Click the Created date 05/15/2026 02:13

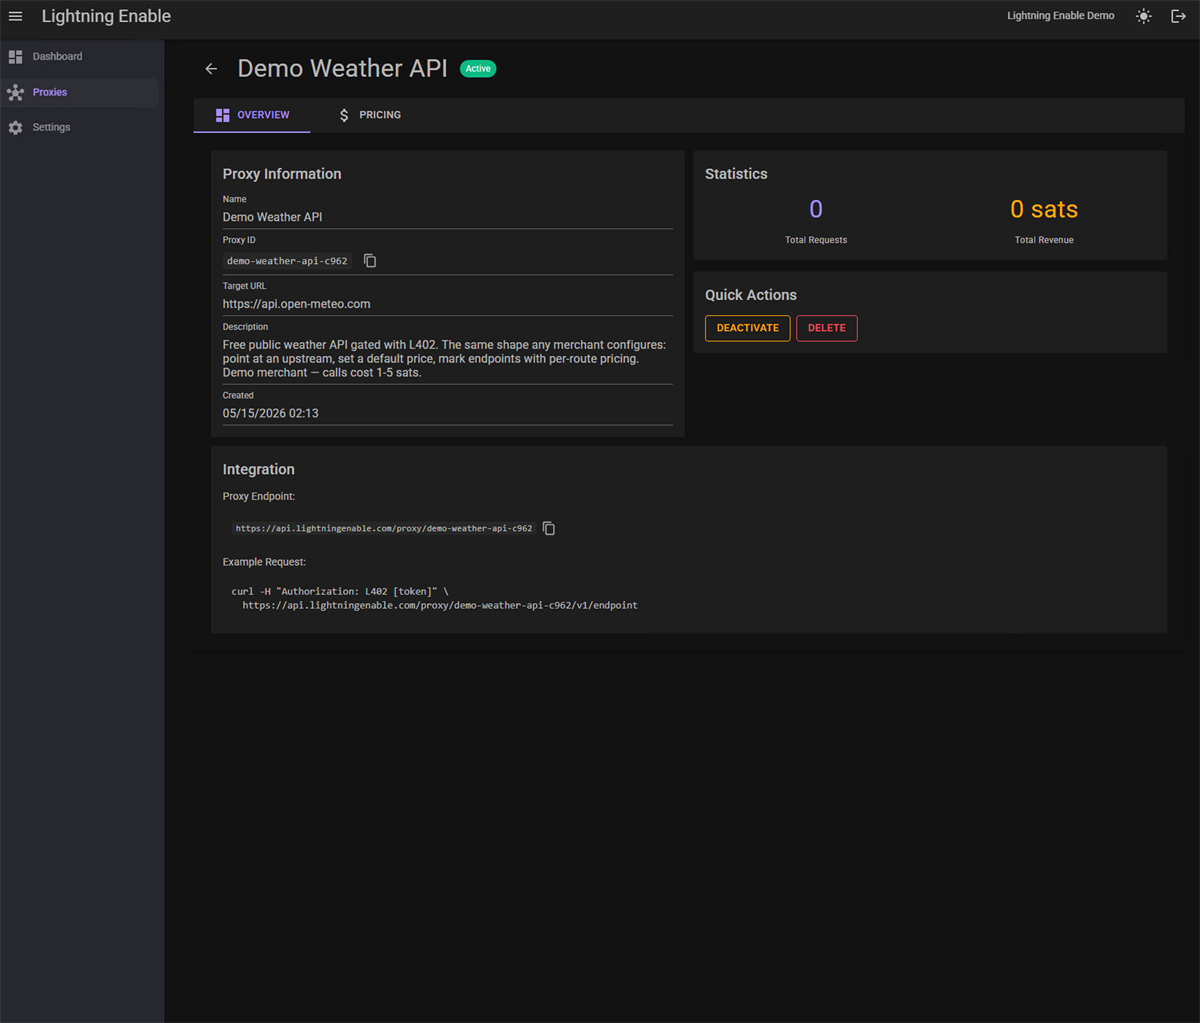coord(270,413)
